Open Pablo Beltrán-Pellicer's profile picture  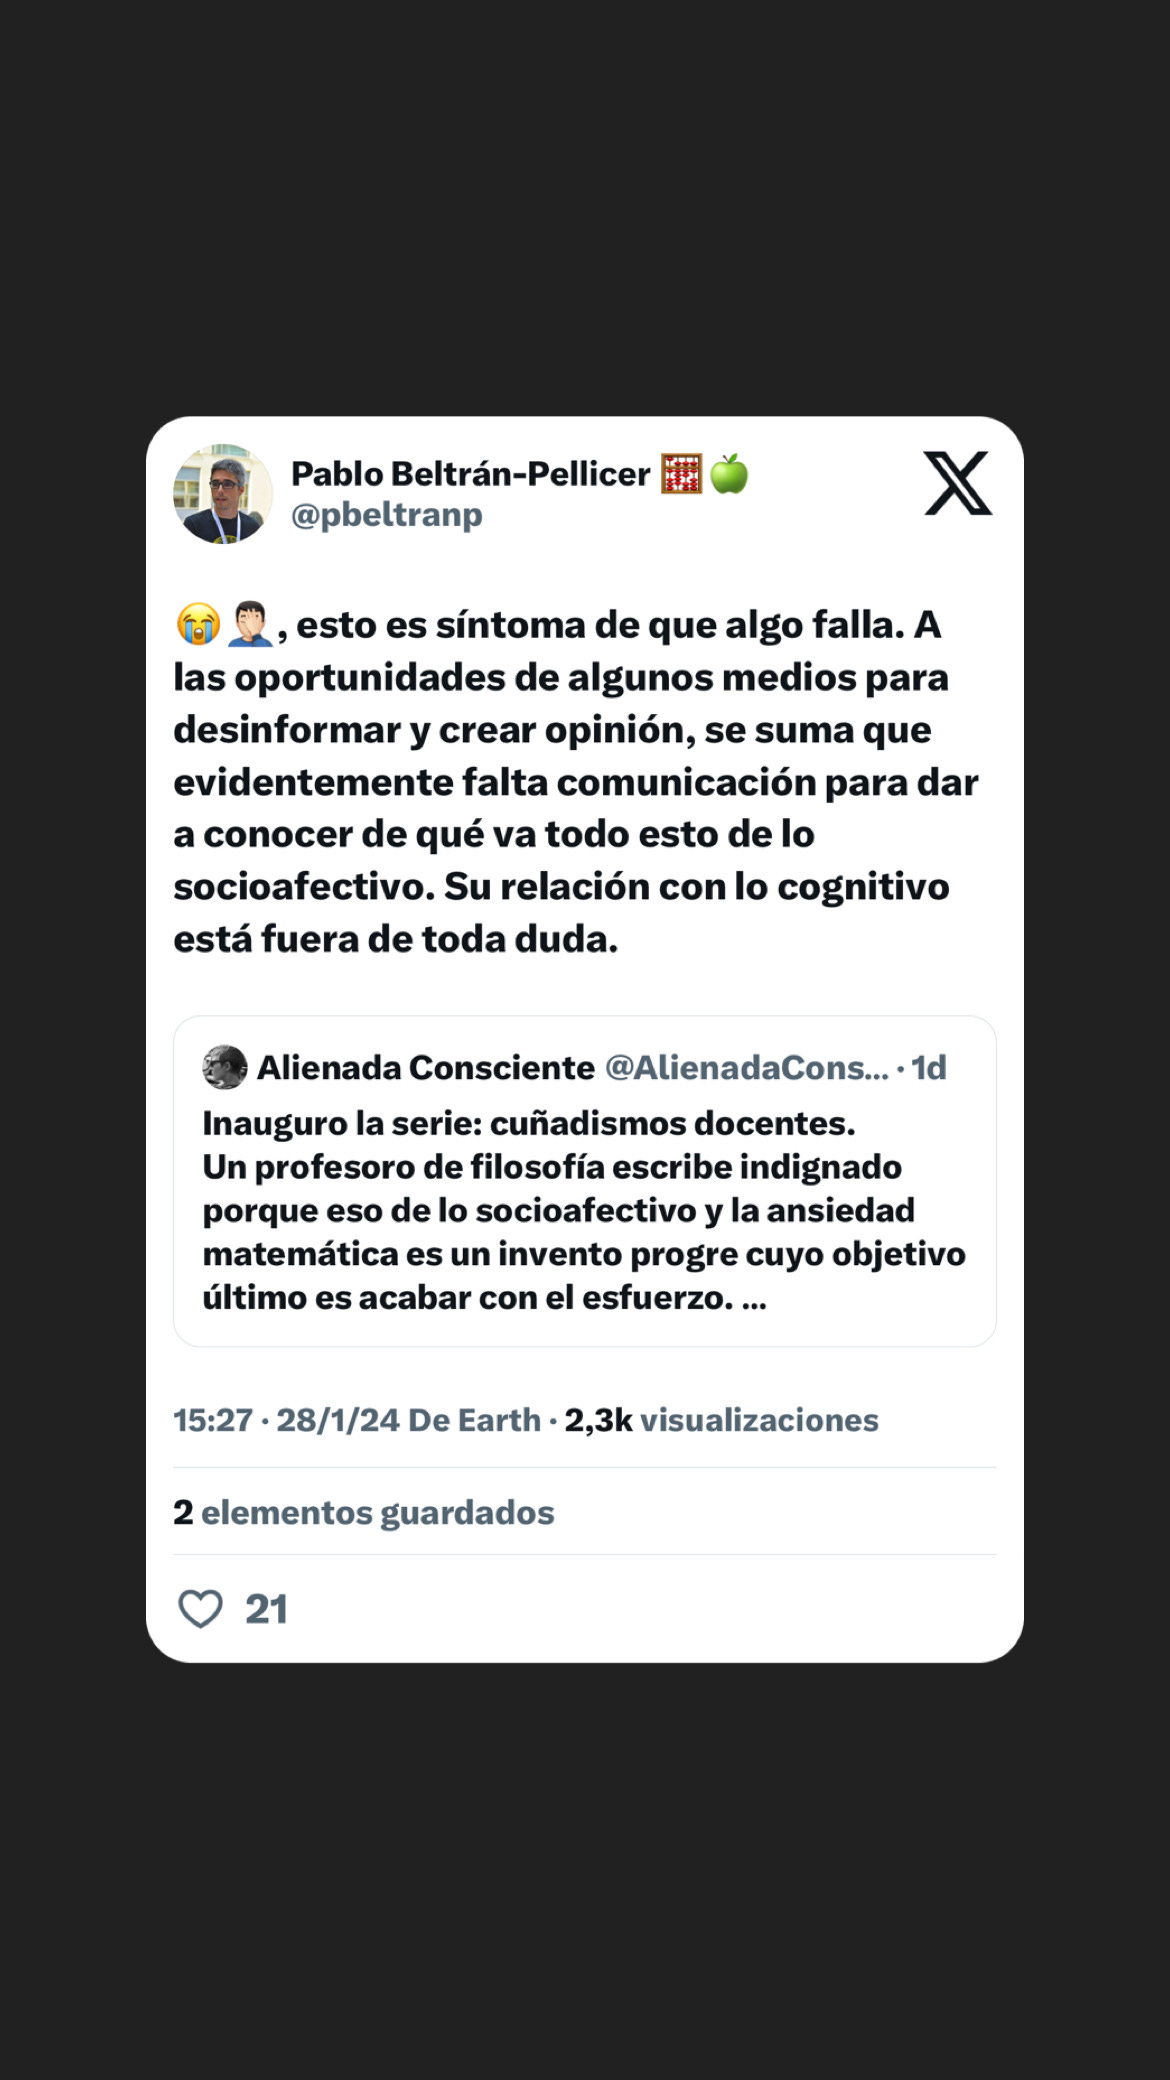[x=223, y=494]
